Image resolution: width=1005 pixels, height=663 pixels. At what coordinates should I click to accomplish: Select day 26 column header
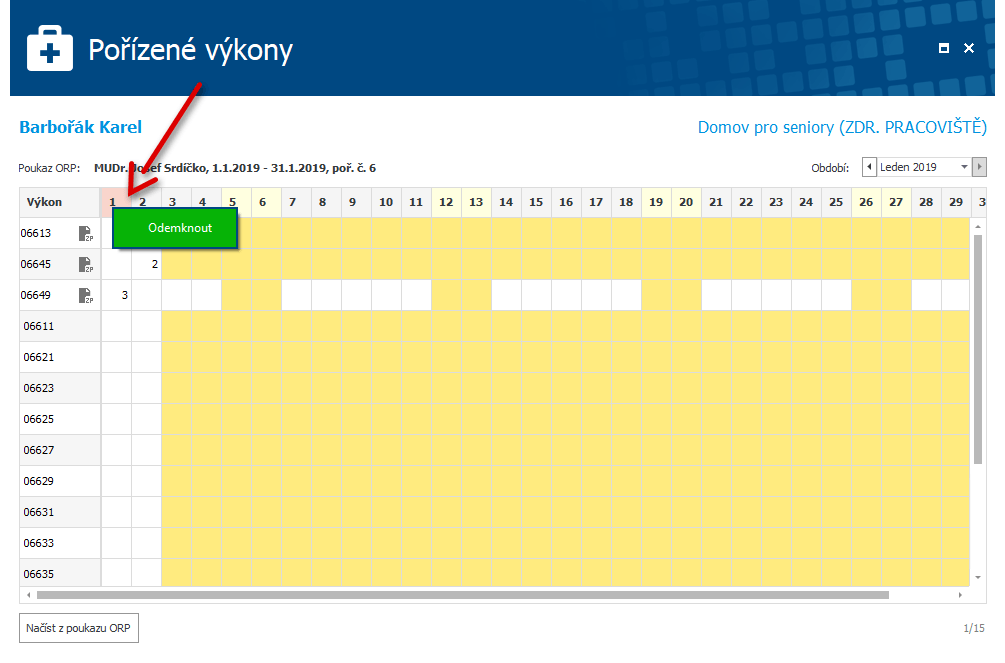[867, 202]
